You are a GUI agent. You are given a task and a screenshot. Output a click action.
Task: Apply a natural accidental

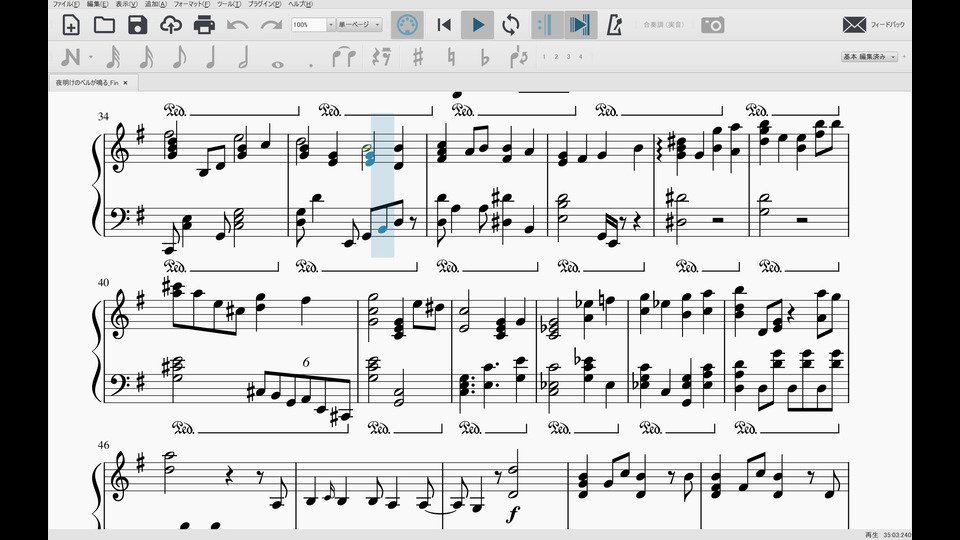[452, 57]
